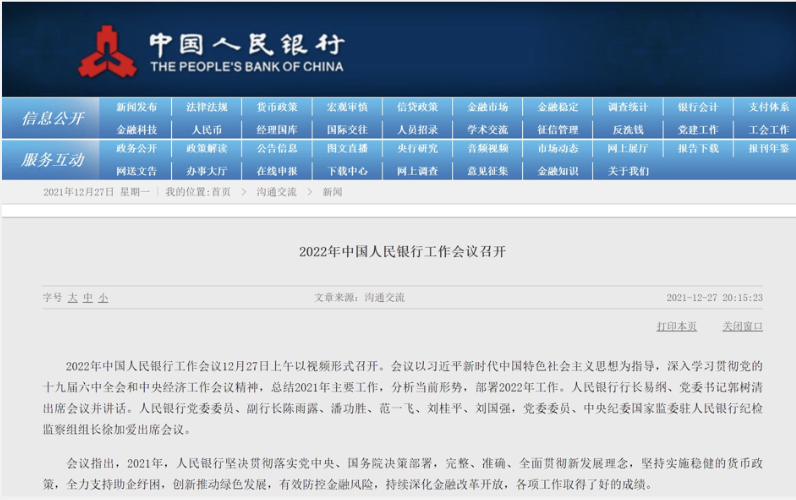Go to the 金融科技 page
Screen dimensions: 796x500
(x=137, y=130)
